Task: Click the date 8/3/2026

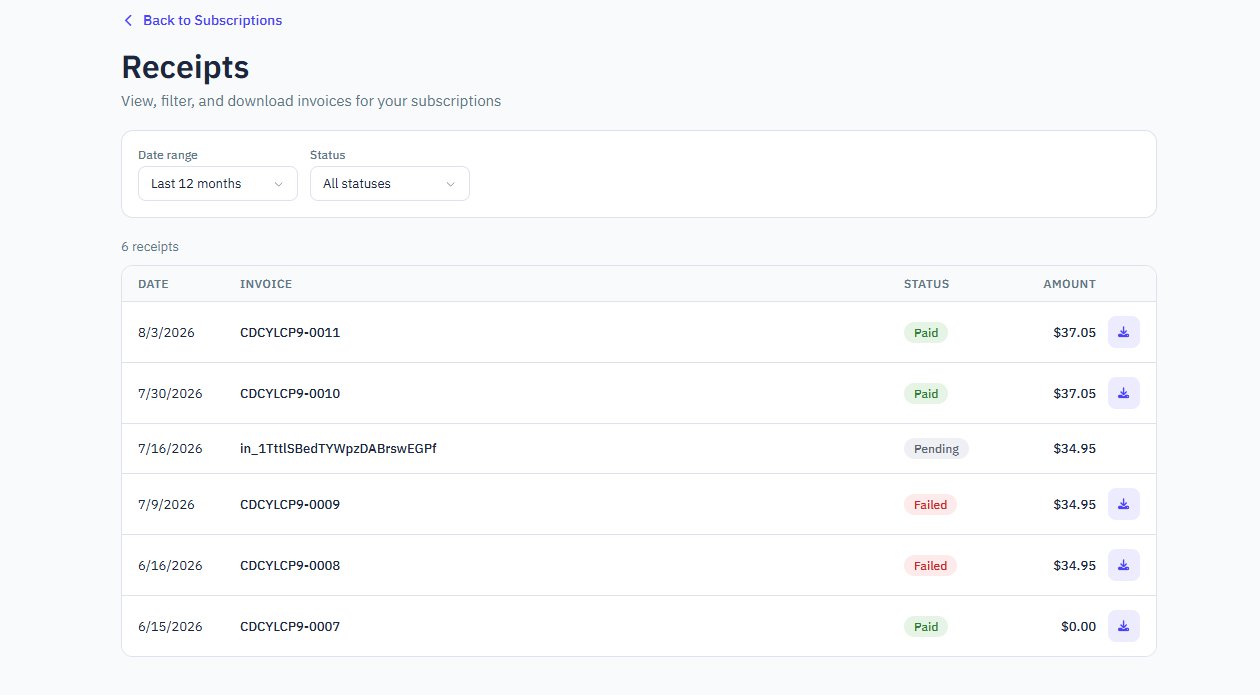Action: [166, 332]
